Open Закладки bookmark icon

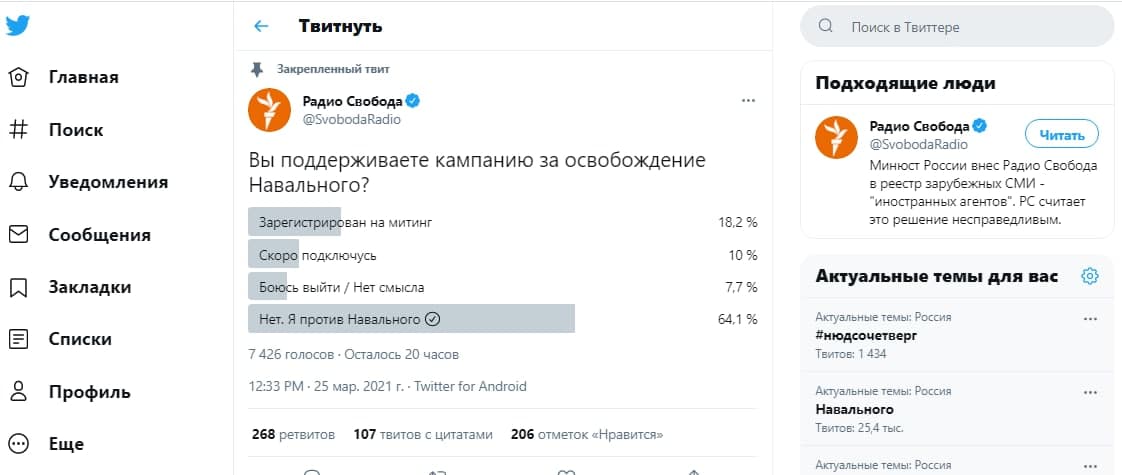[18, 288]
